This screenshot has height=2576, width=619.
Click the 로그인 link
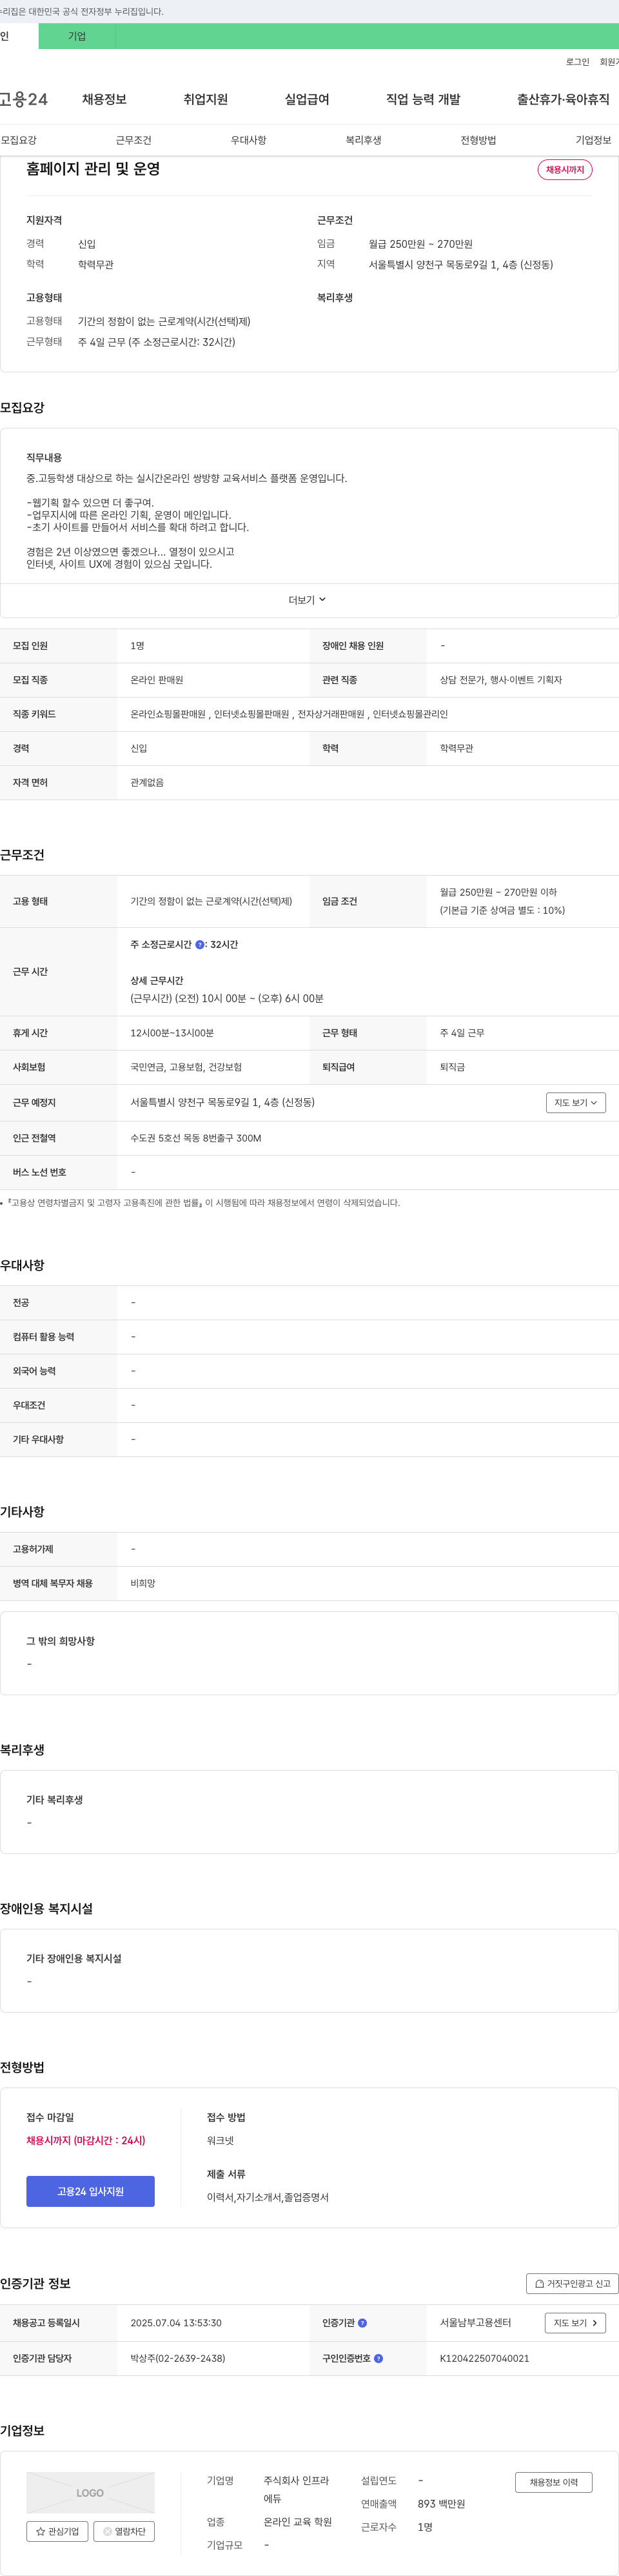577,62
